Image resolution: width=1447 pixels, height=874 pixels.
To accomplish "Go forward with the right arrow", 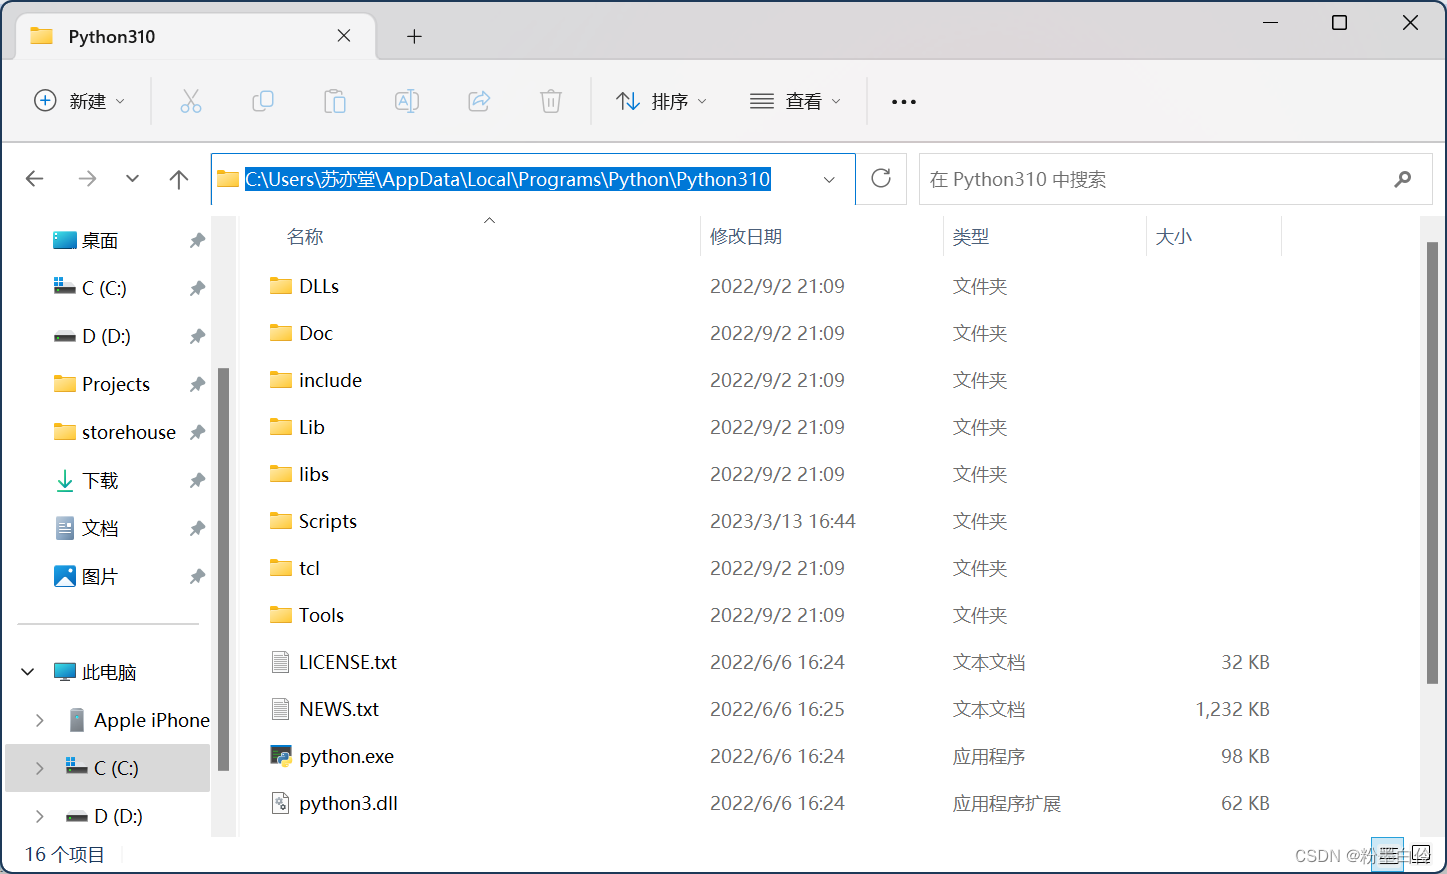I will [87, 179].
